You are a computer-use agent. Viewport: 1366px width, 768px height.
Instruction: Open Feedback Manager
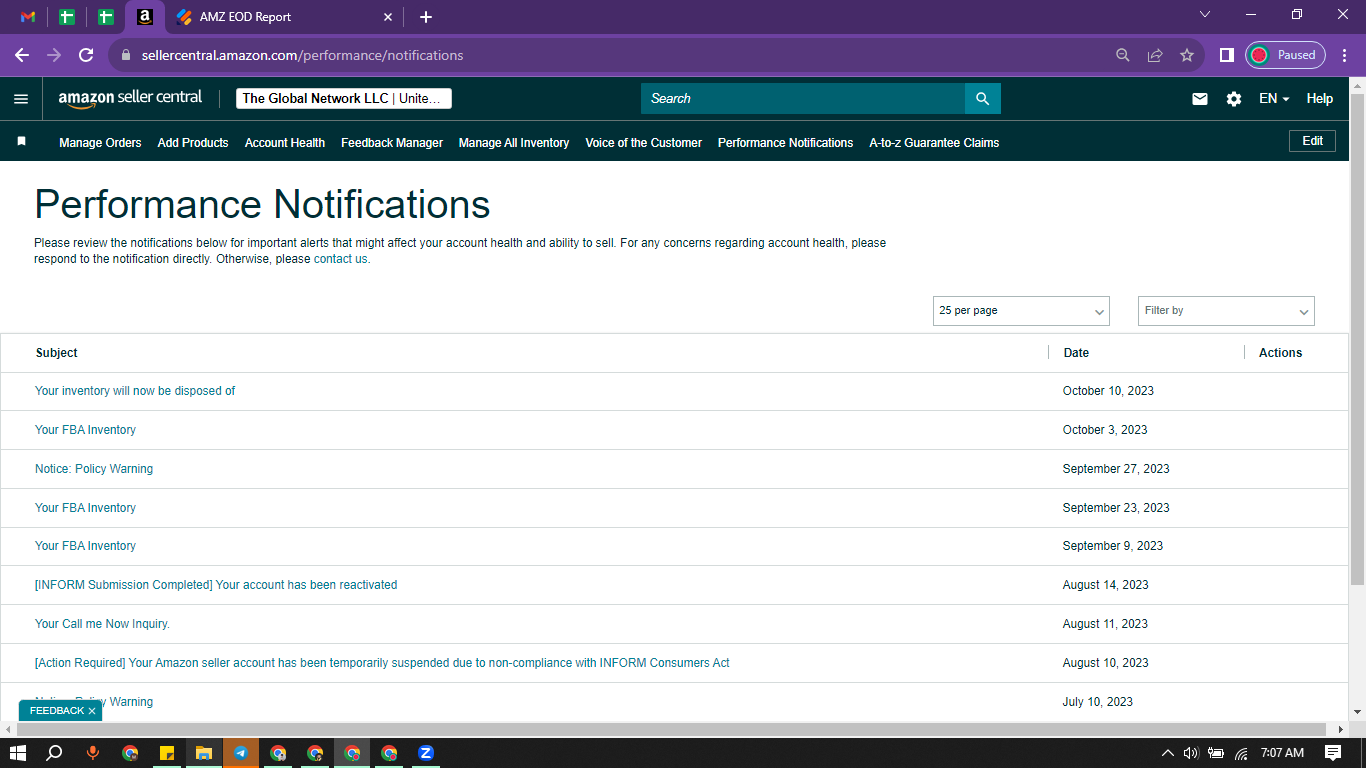pos(392,143)
